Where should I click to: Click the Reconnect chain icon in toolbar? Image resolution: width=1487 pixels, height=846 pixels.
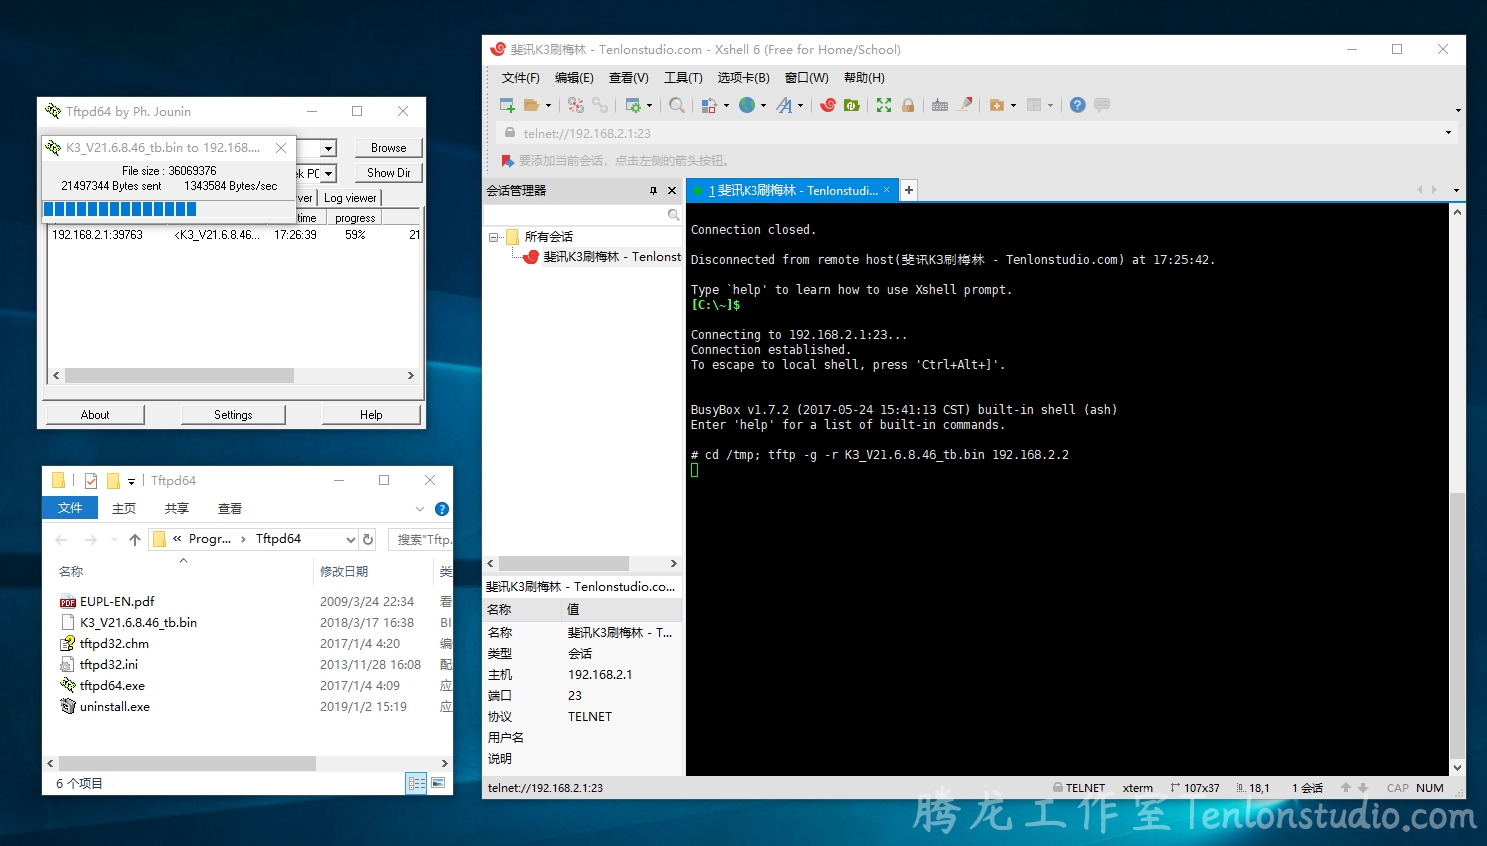[599, 105]
